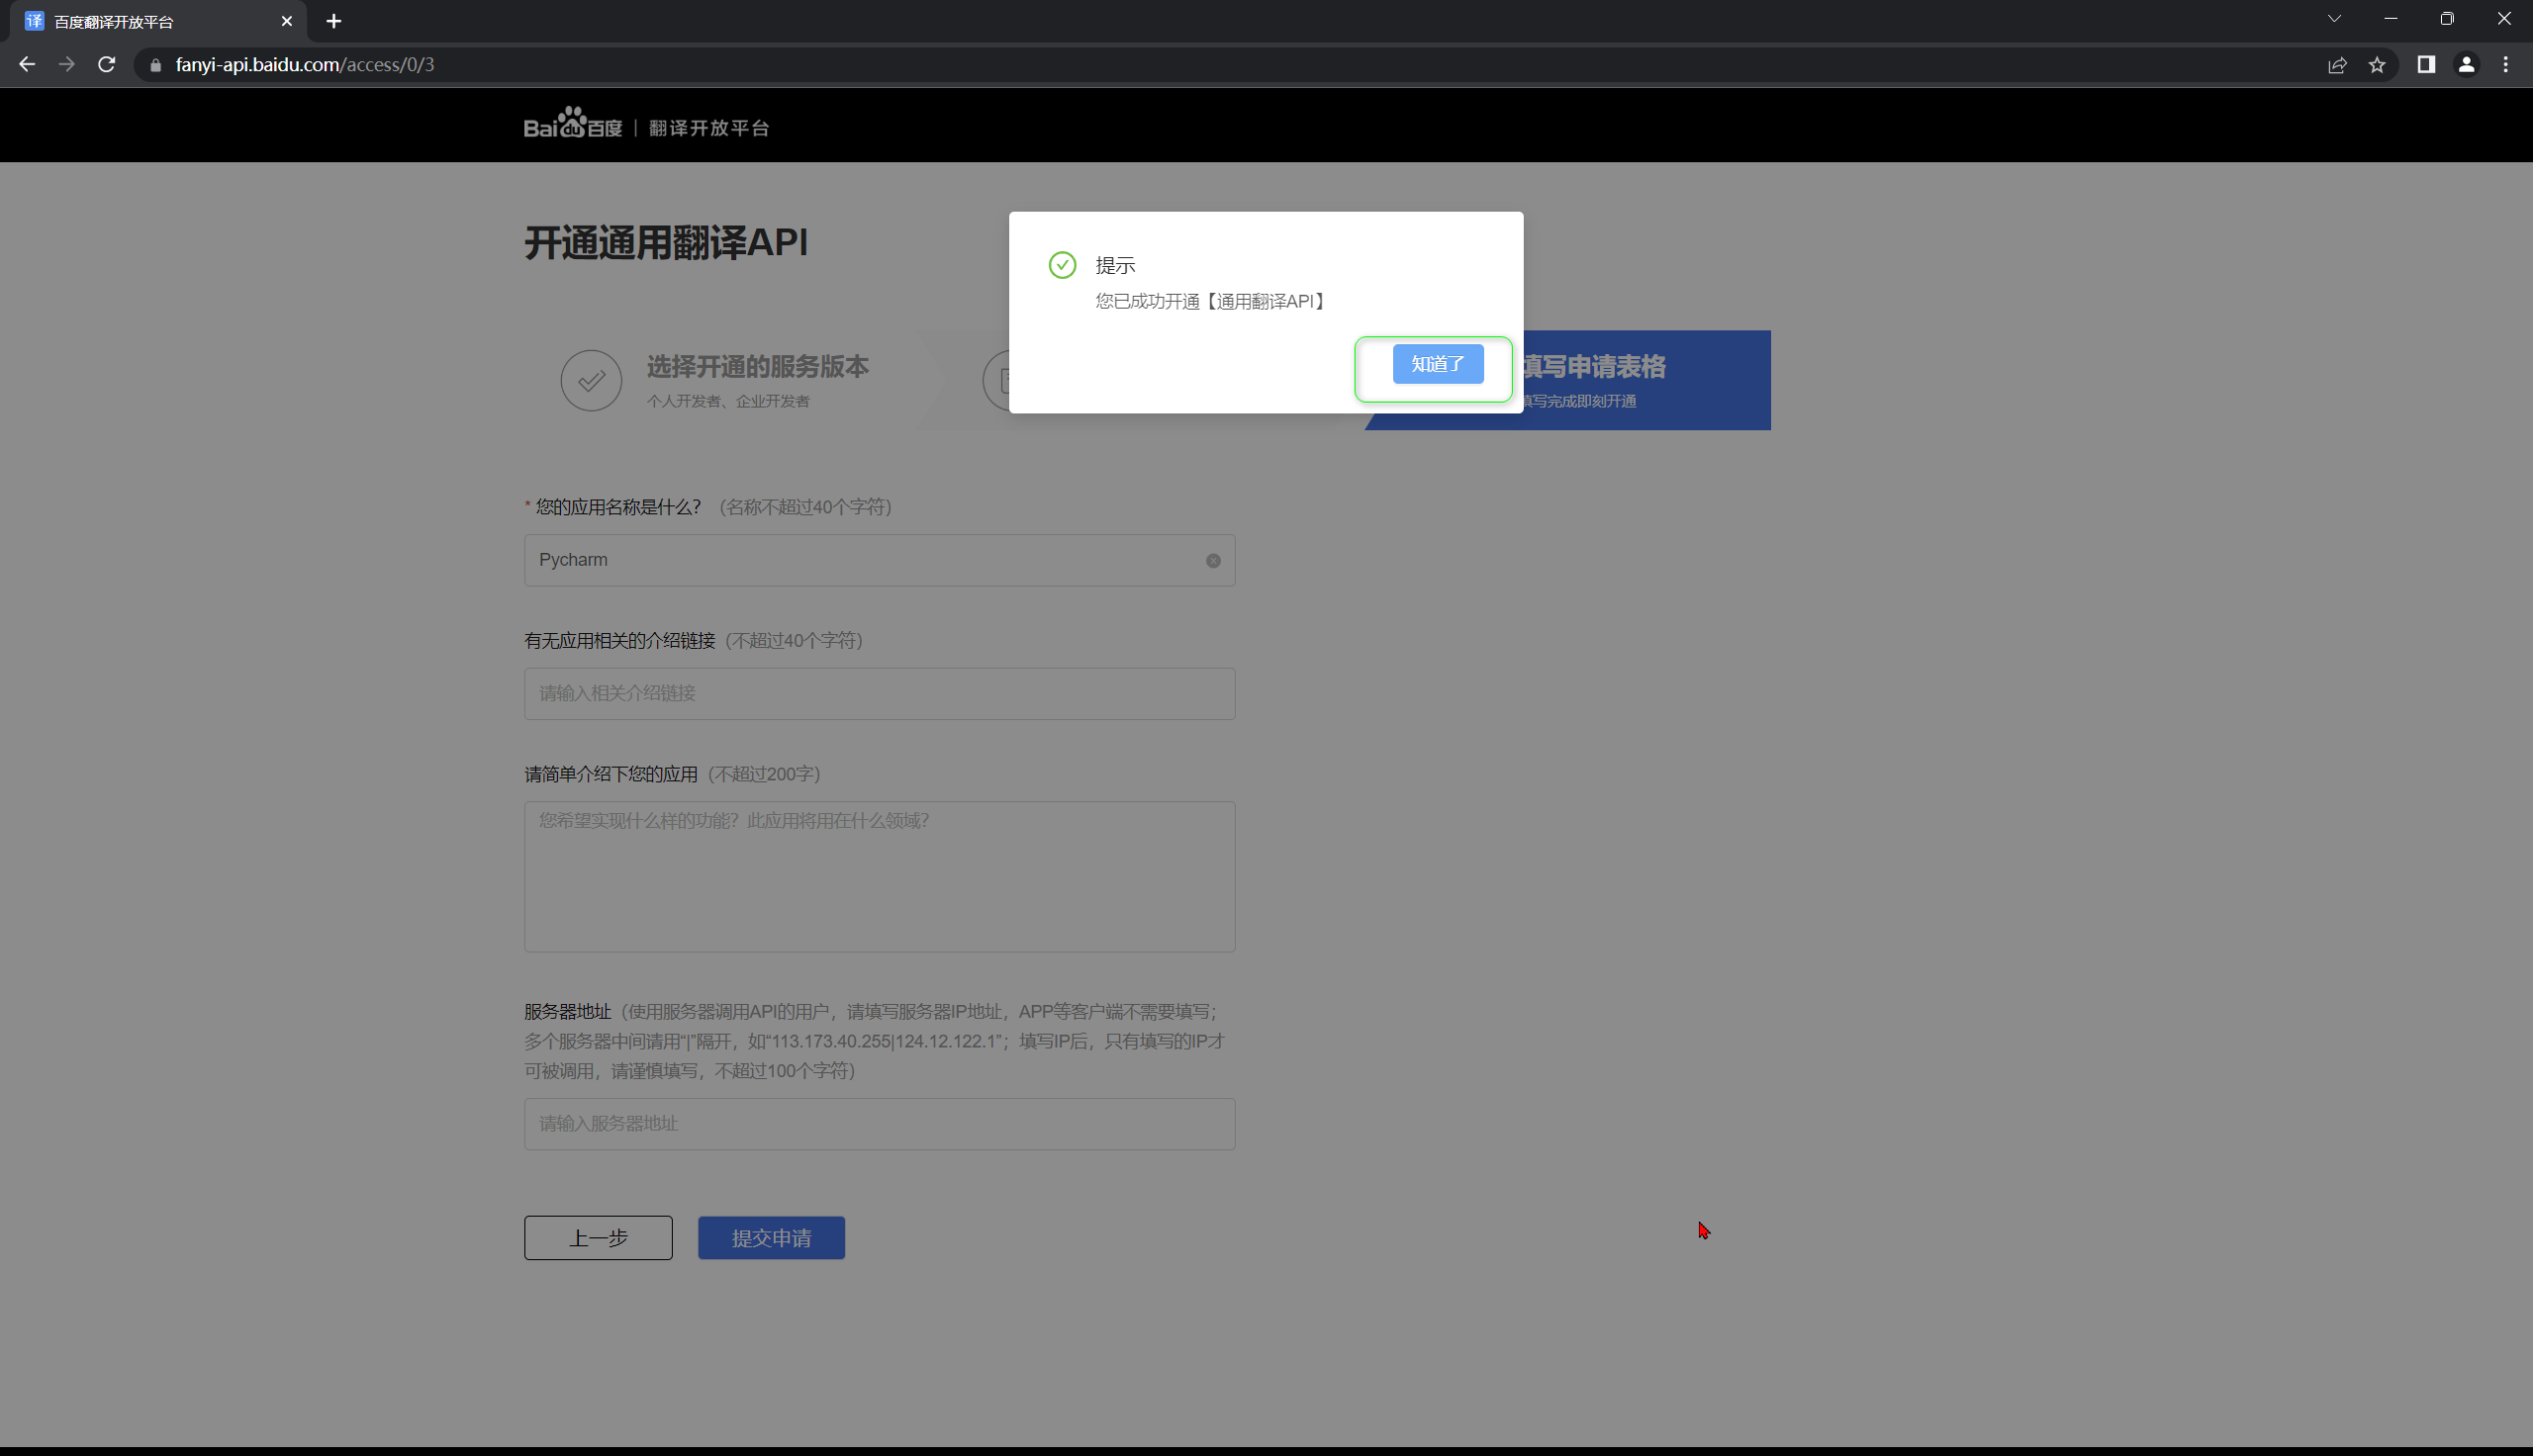The image size is (2533, 1456).
Task: Reload the page with refresh icon
Action: [107, 65]
